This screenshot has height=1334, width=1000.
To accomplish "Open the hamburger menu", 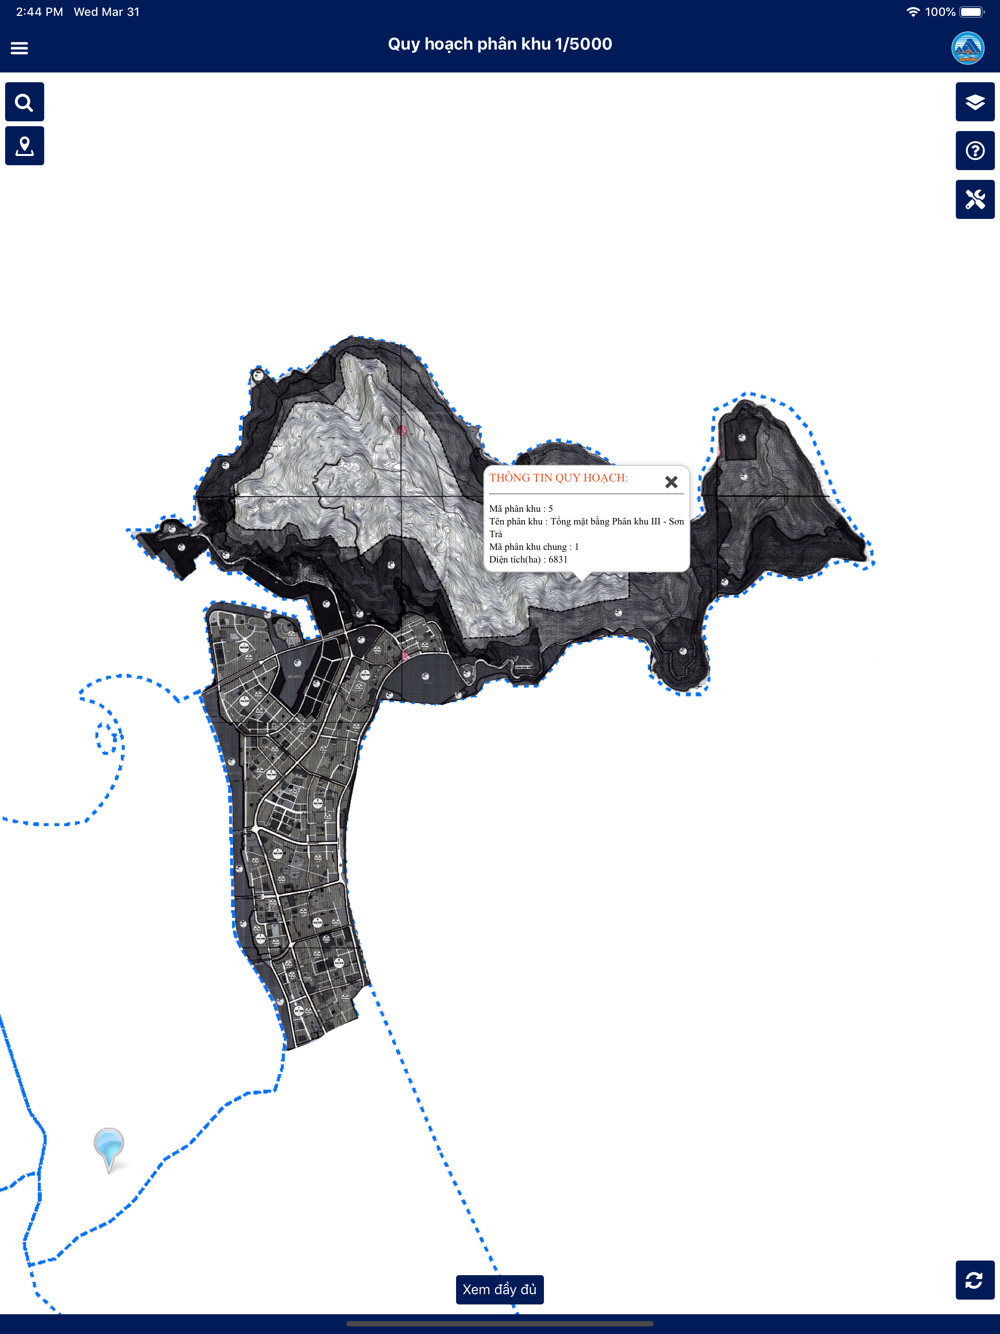I will point(19,48).
